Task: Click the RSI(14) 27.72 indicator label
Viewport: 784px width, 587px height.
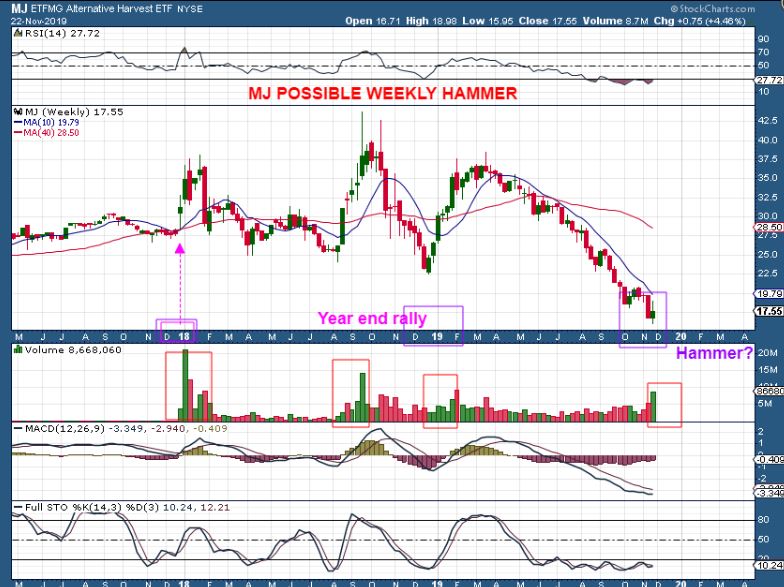Action: click(x=62, y=34)
